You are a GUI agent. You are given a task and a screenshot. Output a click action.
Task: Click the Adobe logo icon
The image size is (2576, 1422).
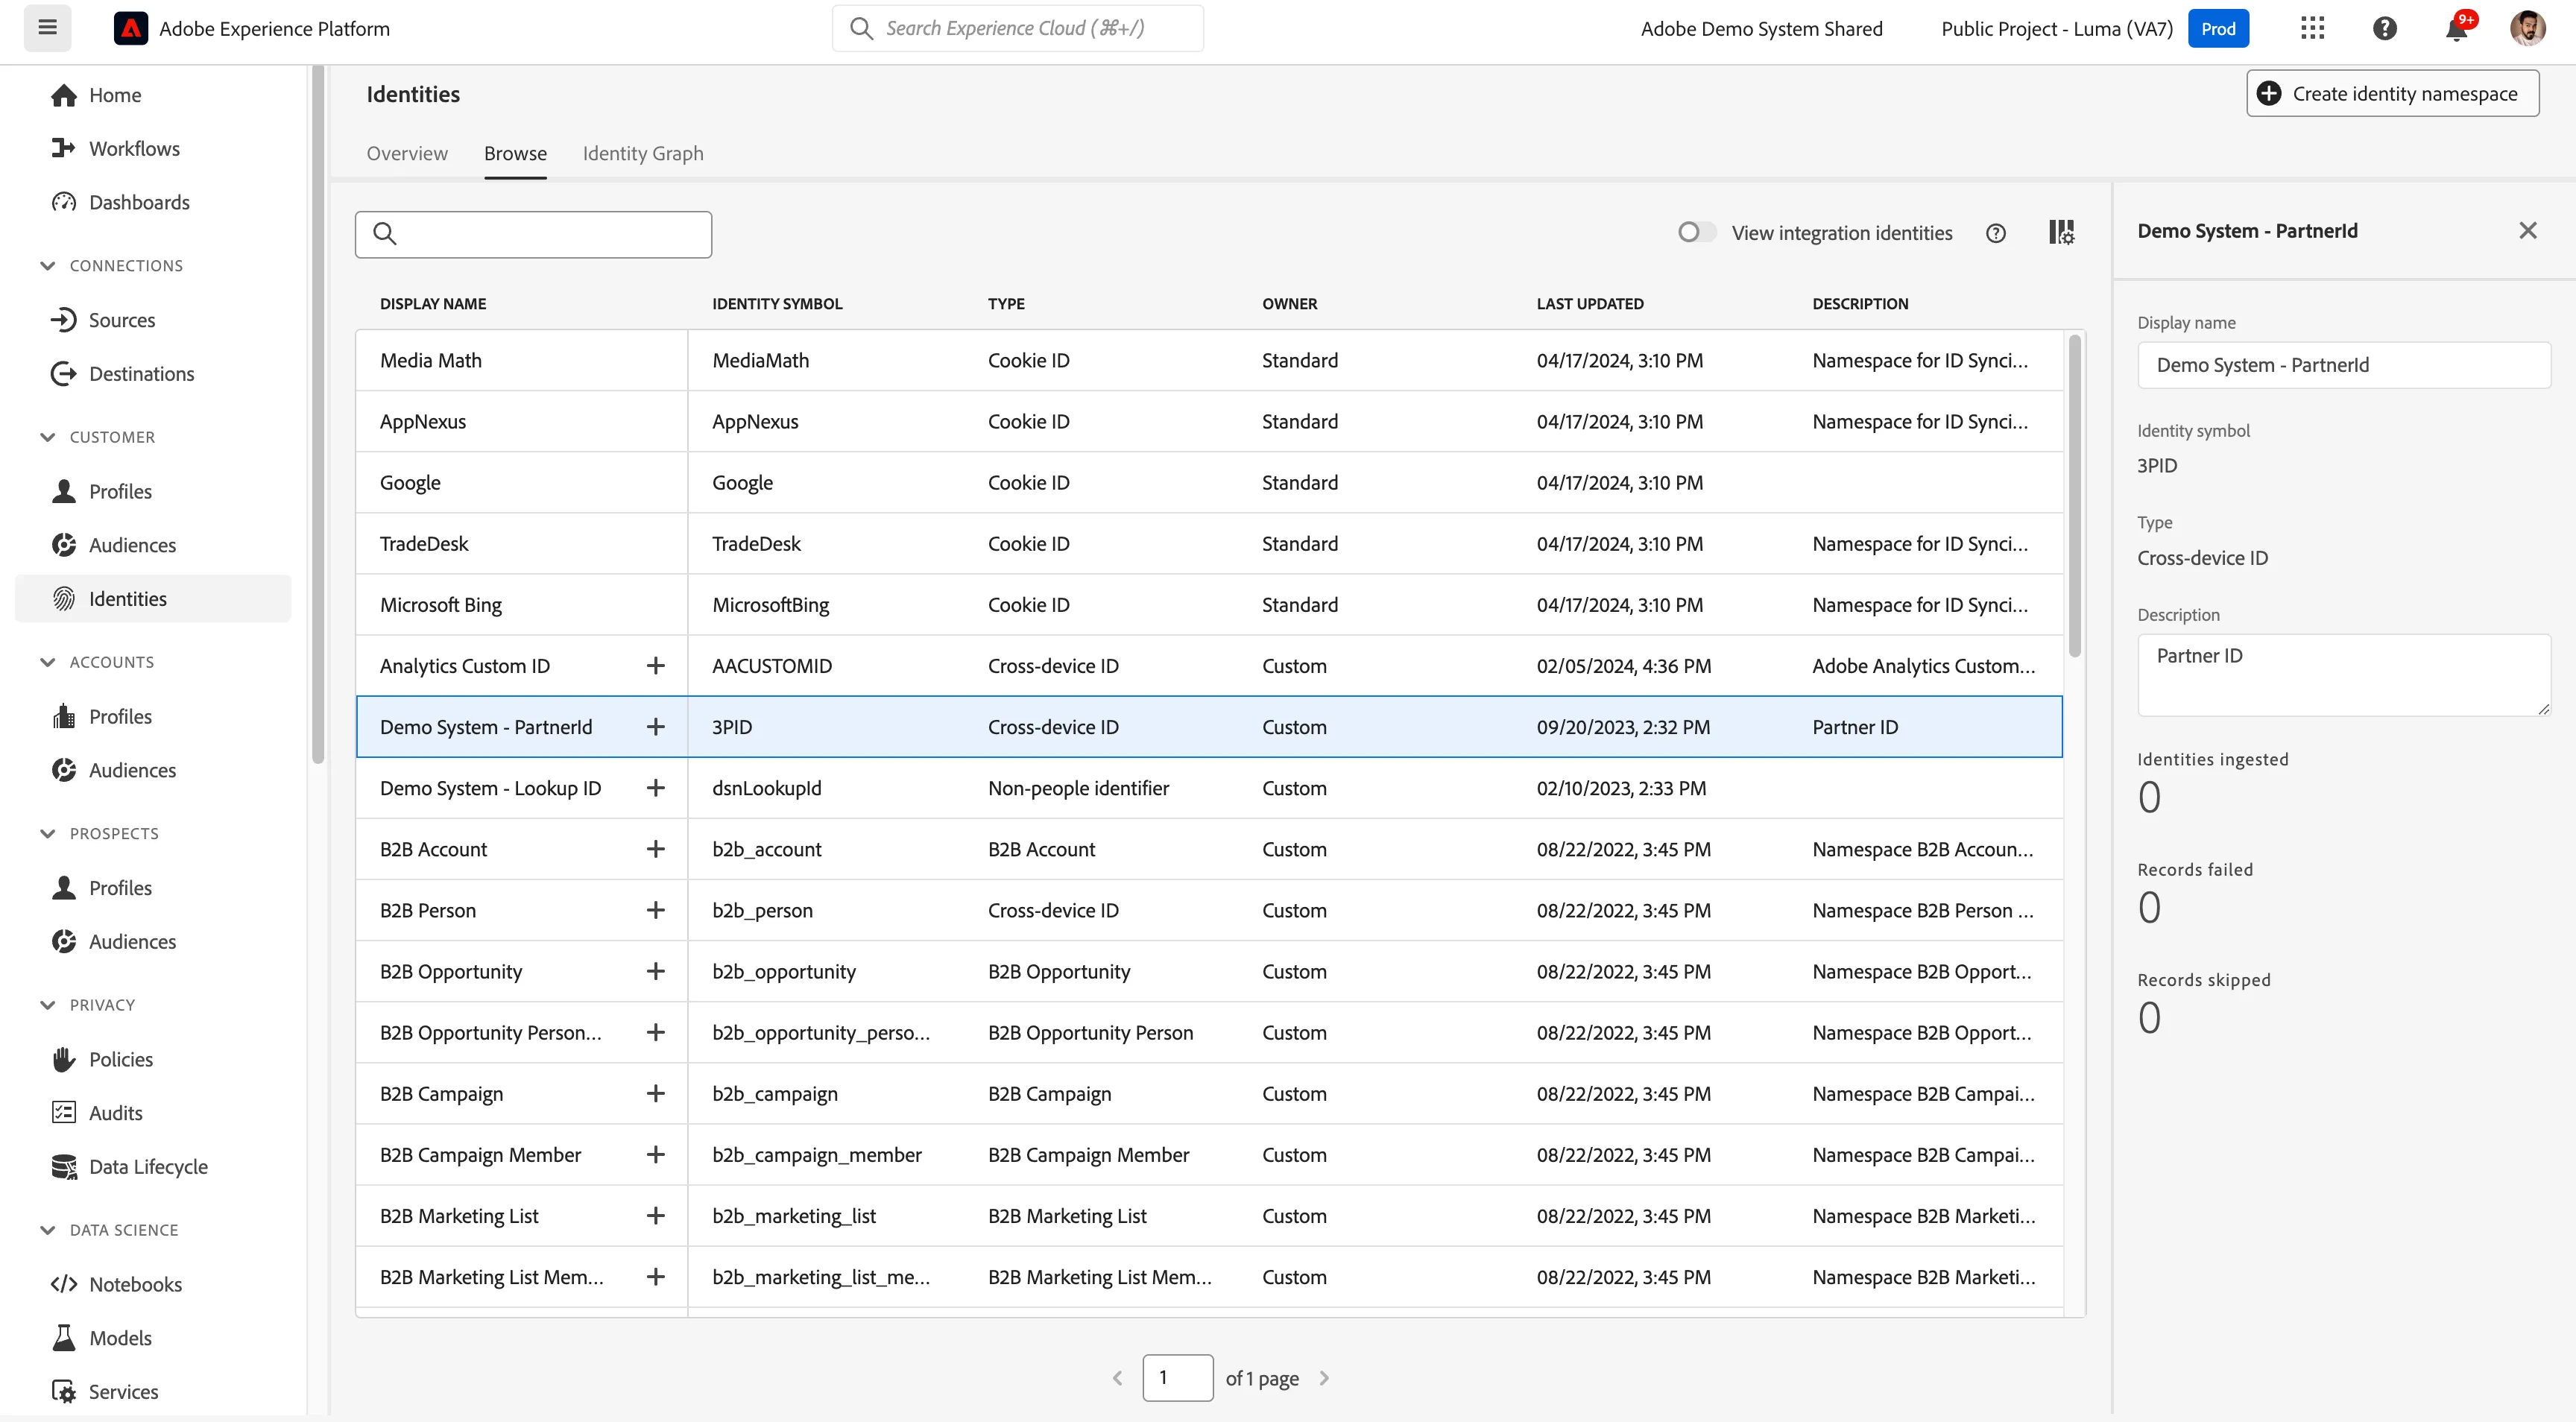[130, 28]
